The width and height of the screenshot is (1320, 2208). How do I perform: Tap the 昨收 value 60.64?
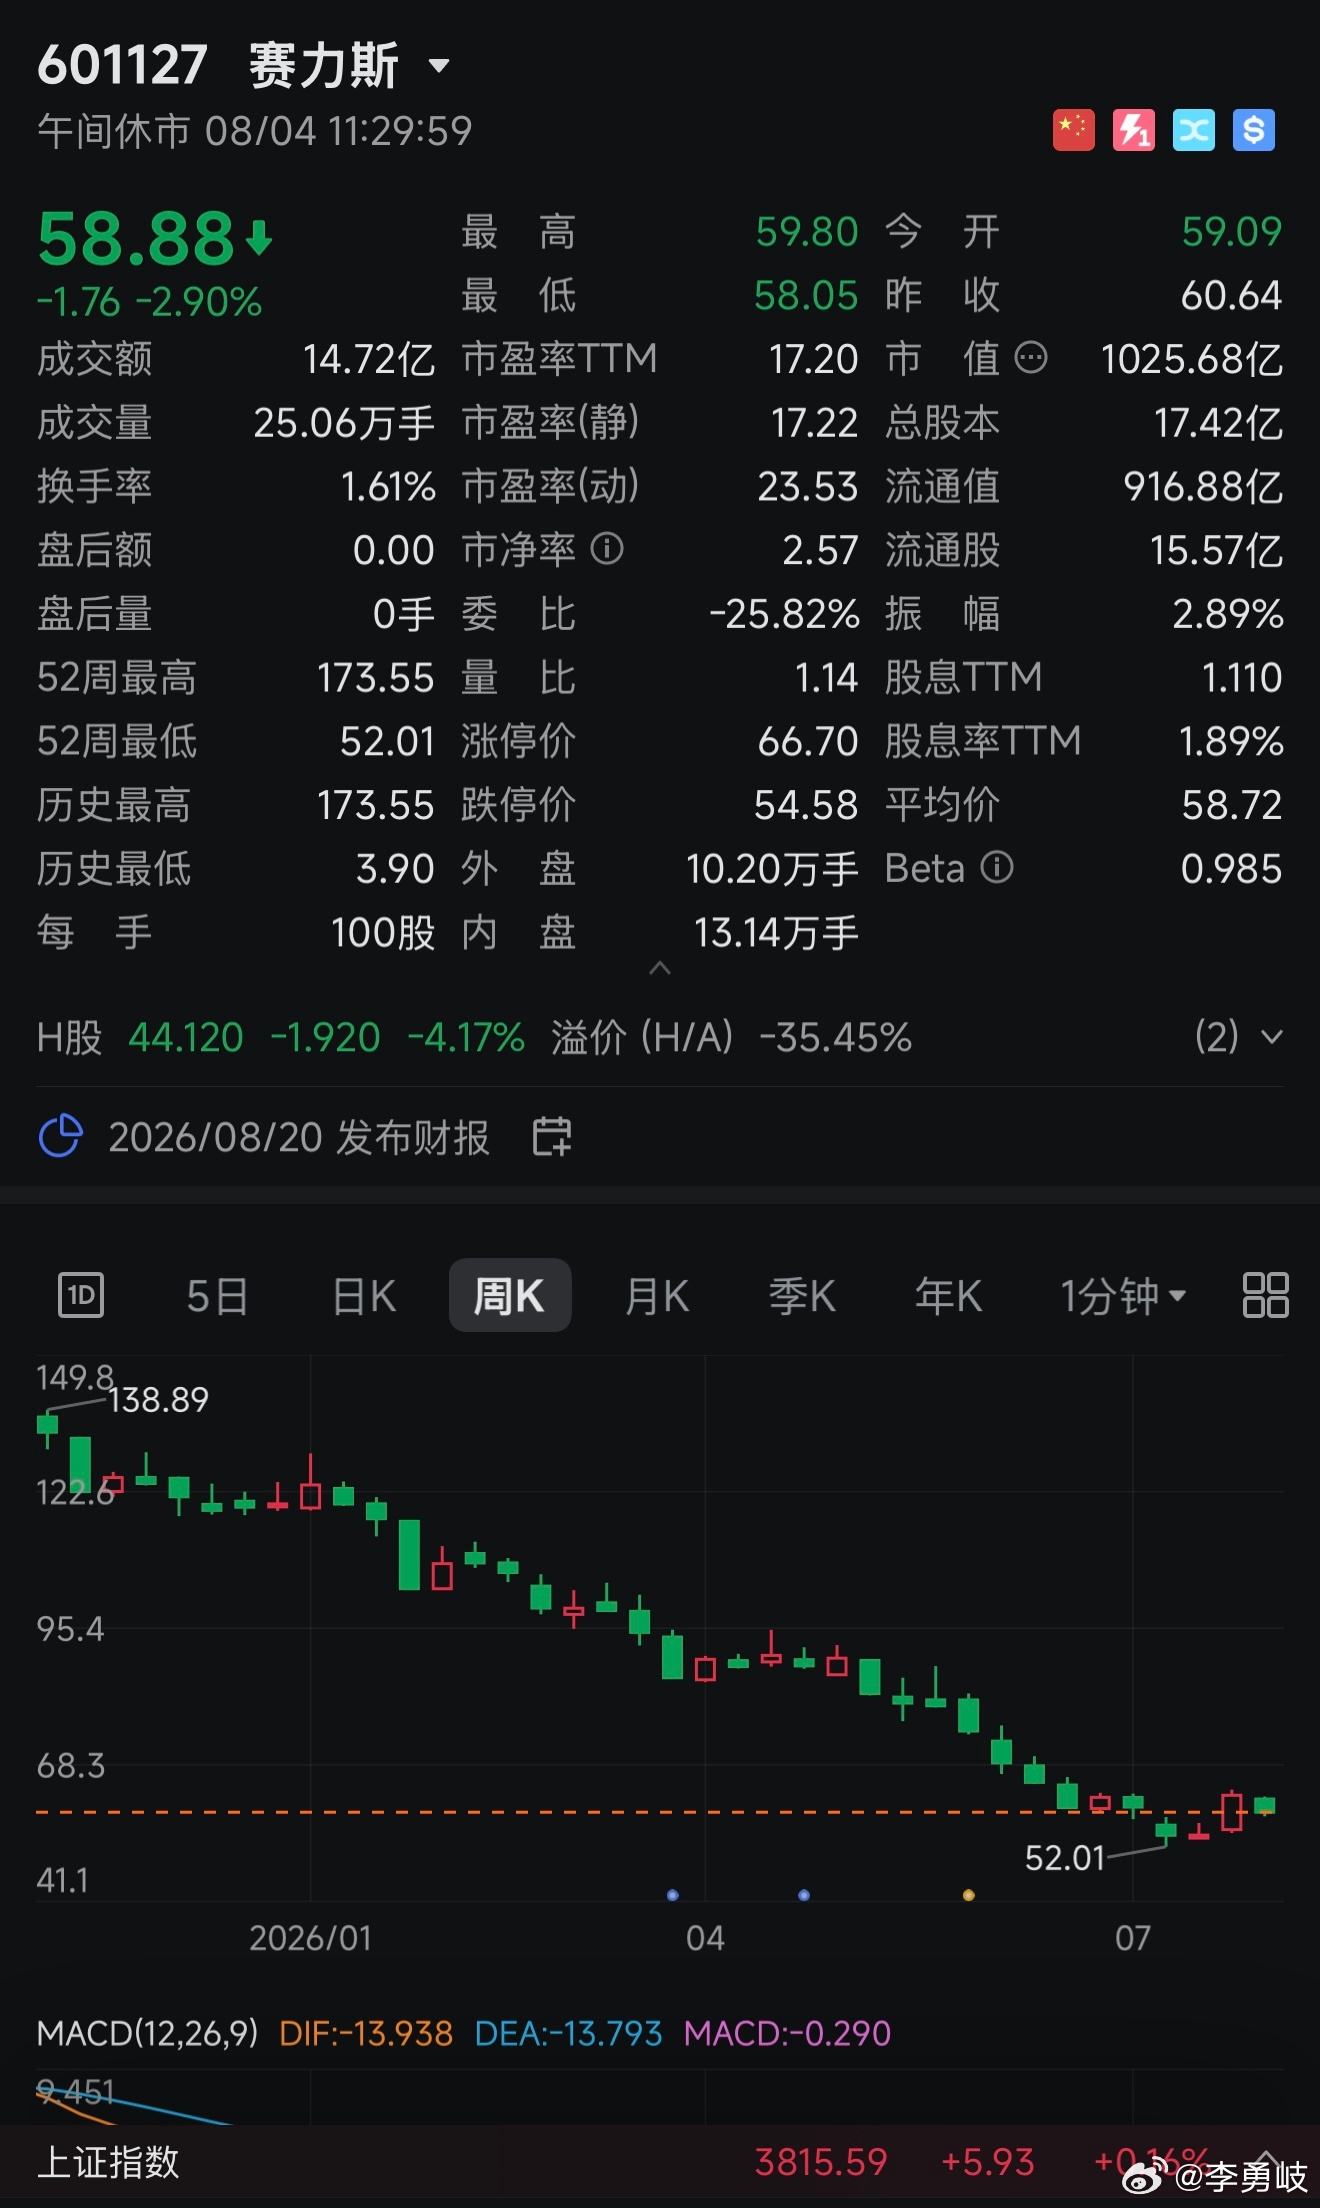(x=1231, y=296)
